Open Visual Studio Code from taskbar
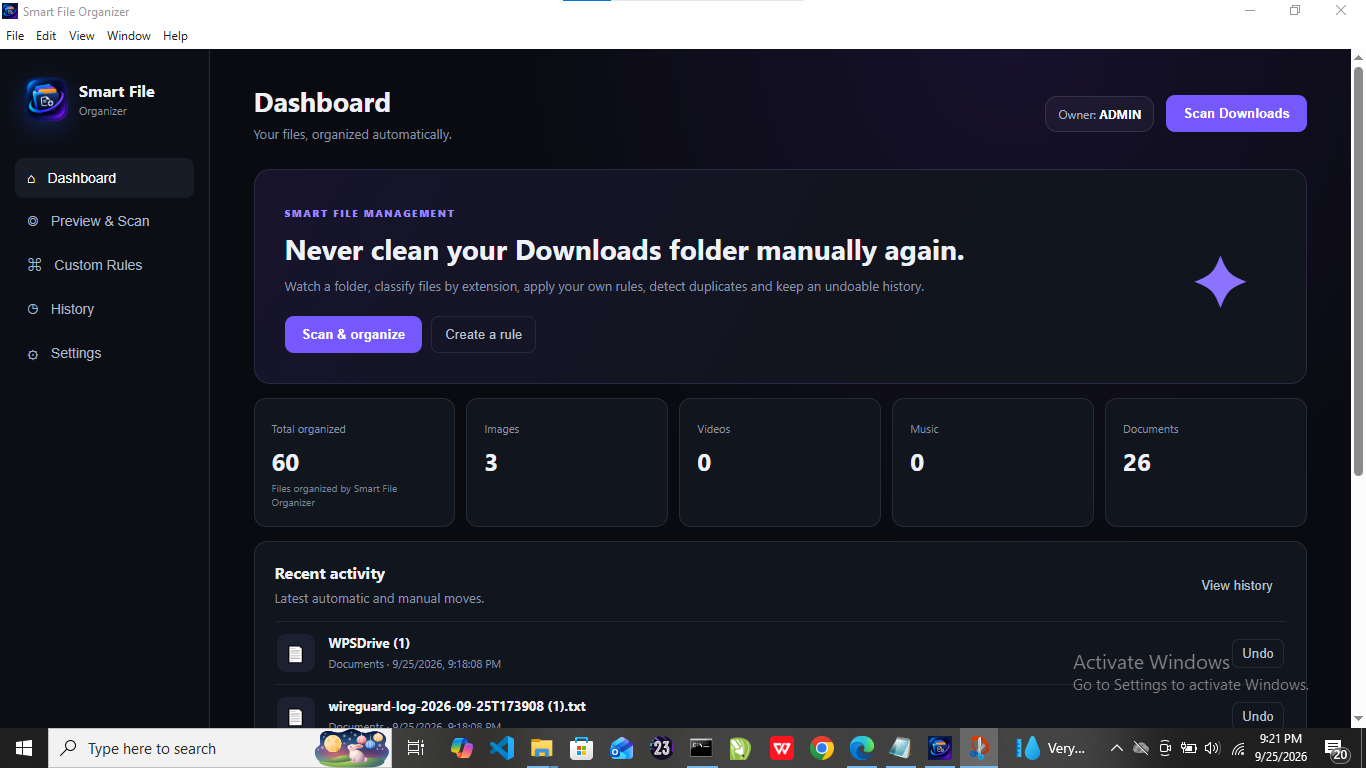 (502, 748)
